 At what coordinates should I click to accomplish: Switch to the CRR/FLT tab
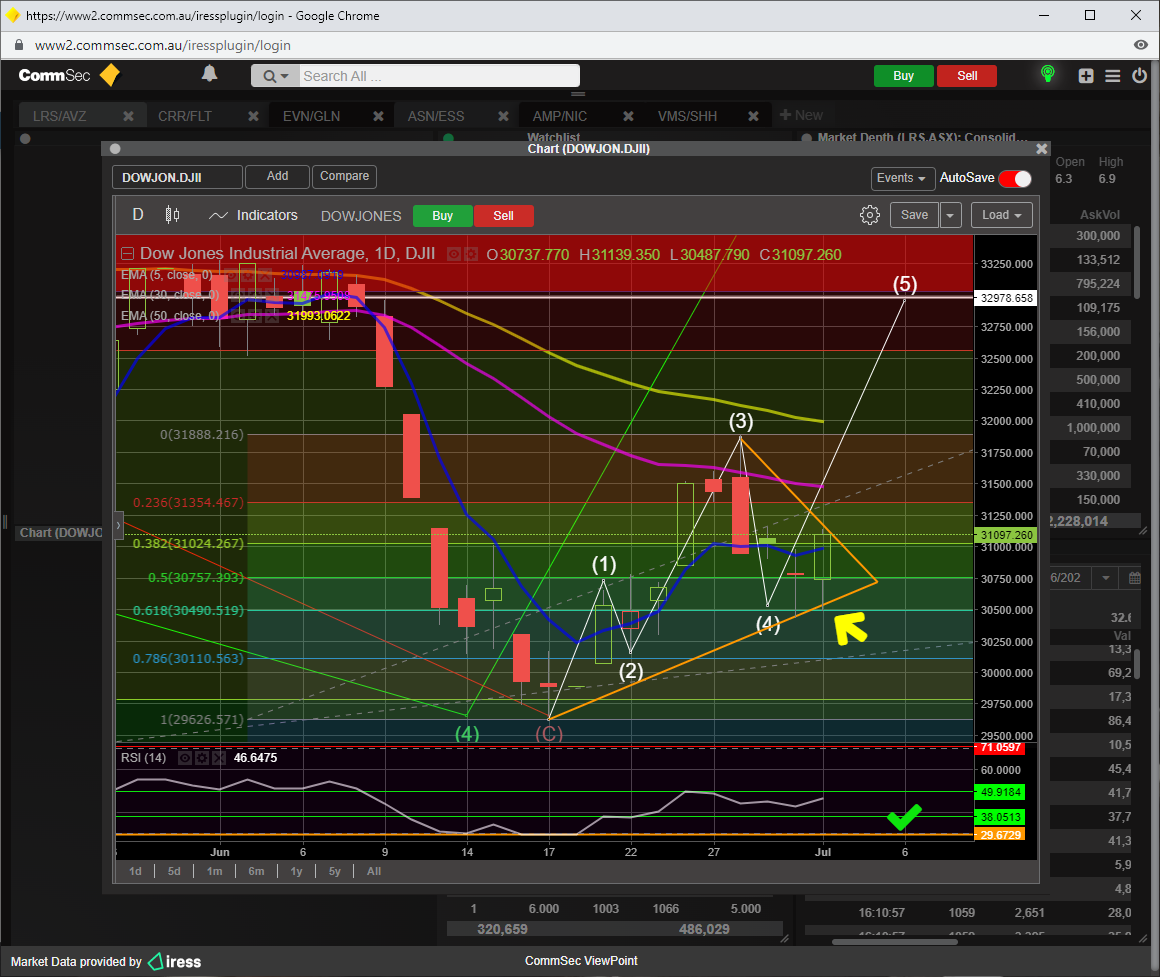click(185, 116)
